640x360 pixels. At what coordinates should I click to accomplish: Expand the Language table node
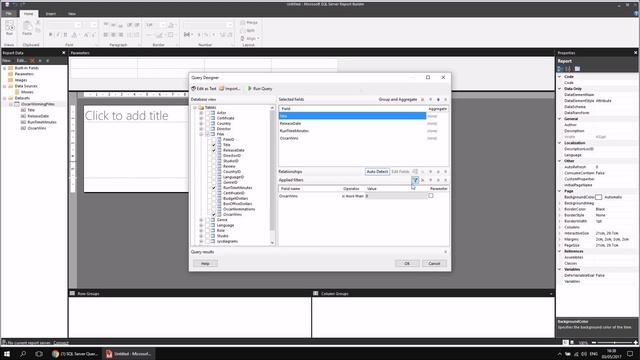(x=201, y=225)
